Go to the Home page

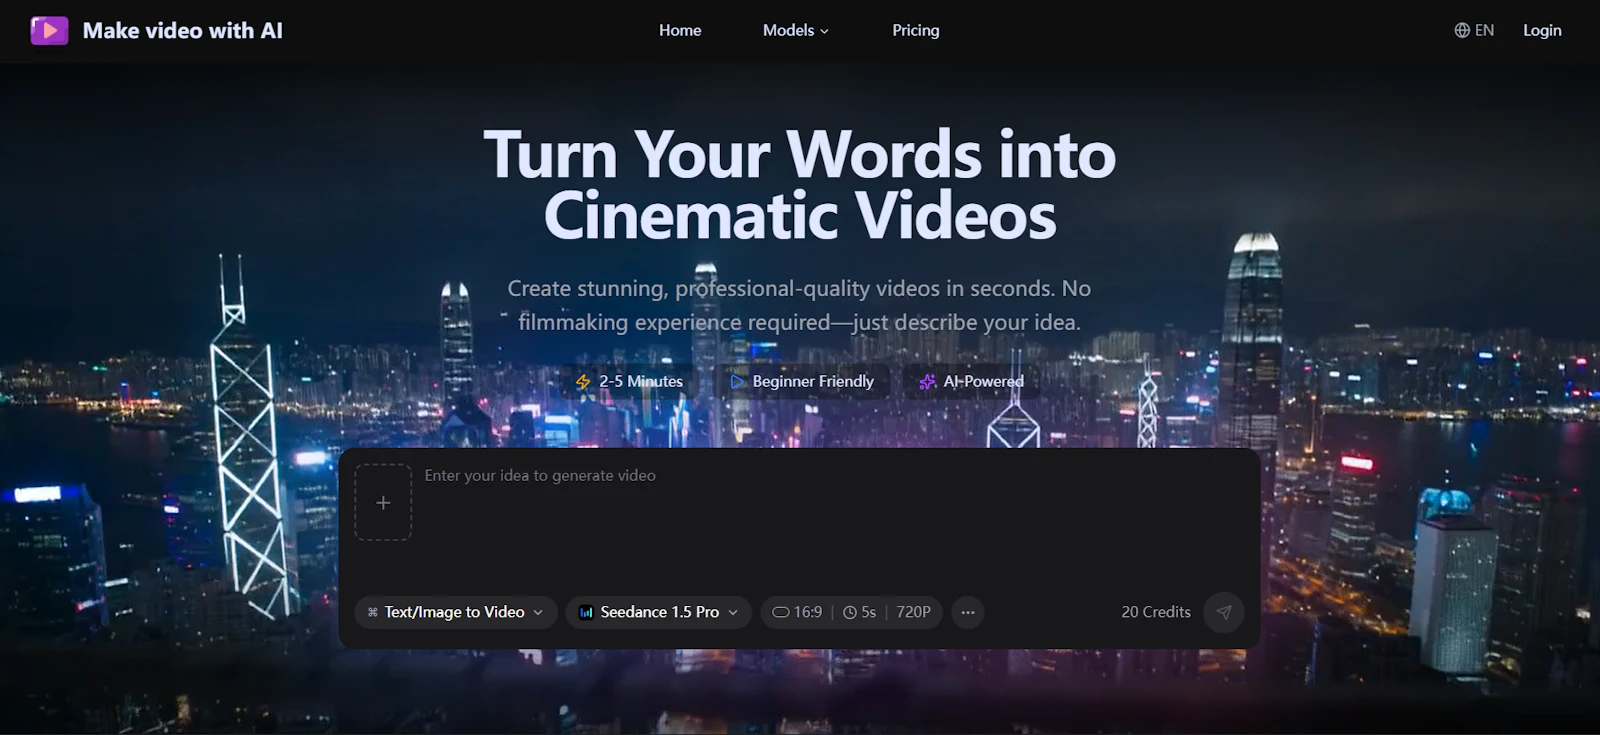pyautogui.click(x=680, y=30)
